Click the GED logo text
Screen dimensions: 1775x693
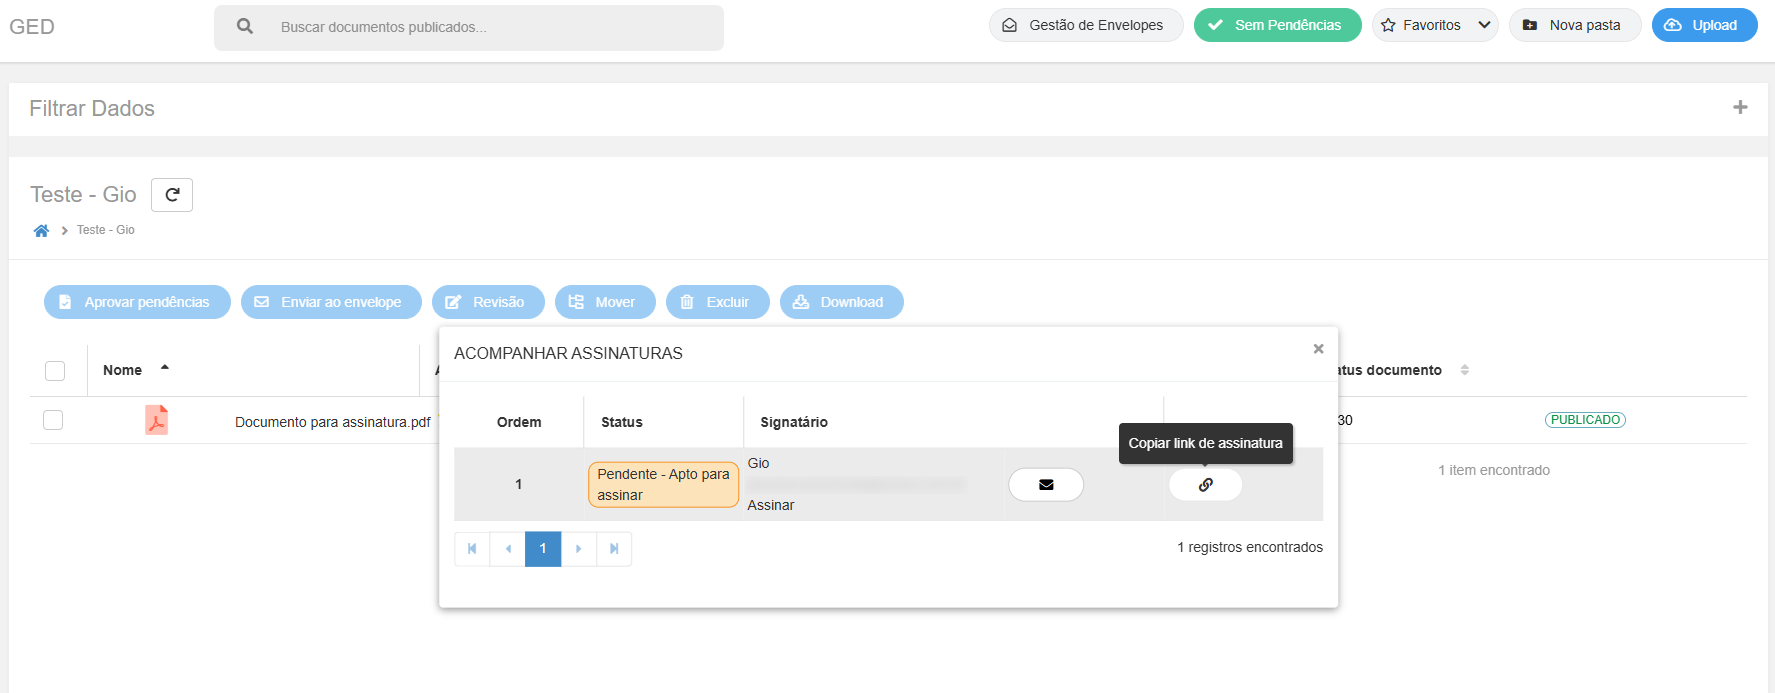point(32,27)
